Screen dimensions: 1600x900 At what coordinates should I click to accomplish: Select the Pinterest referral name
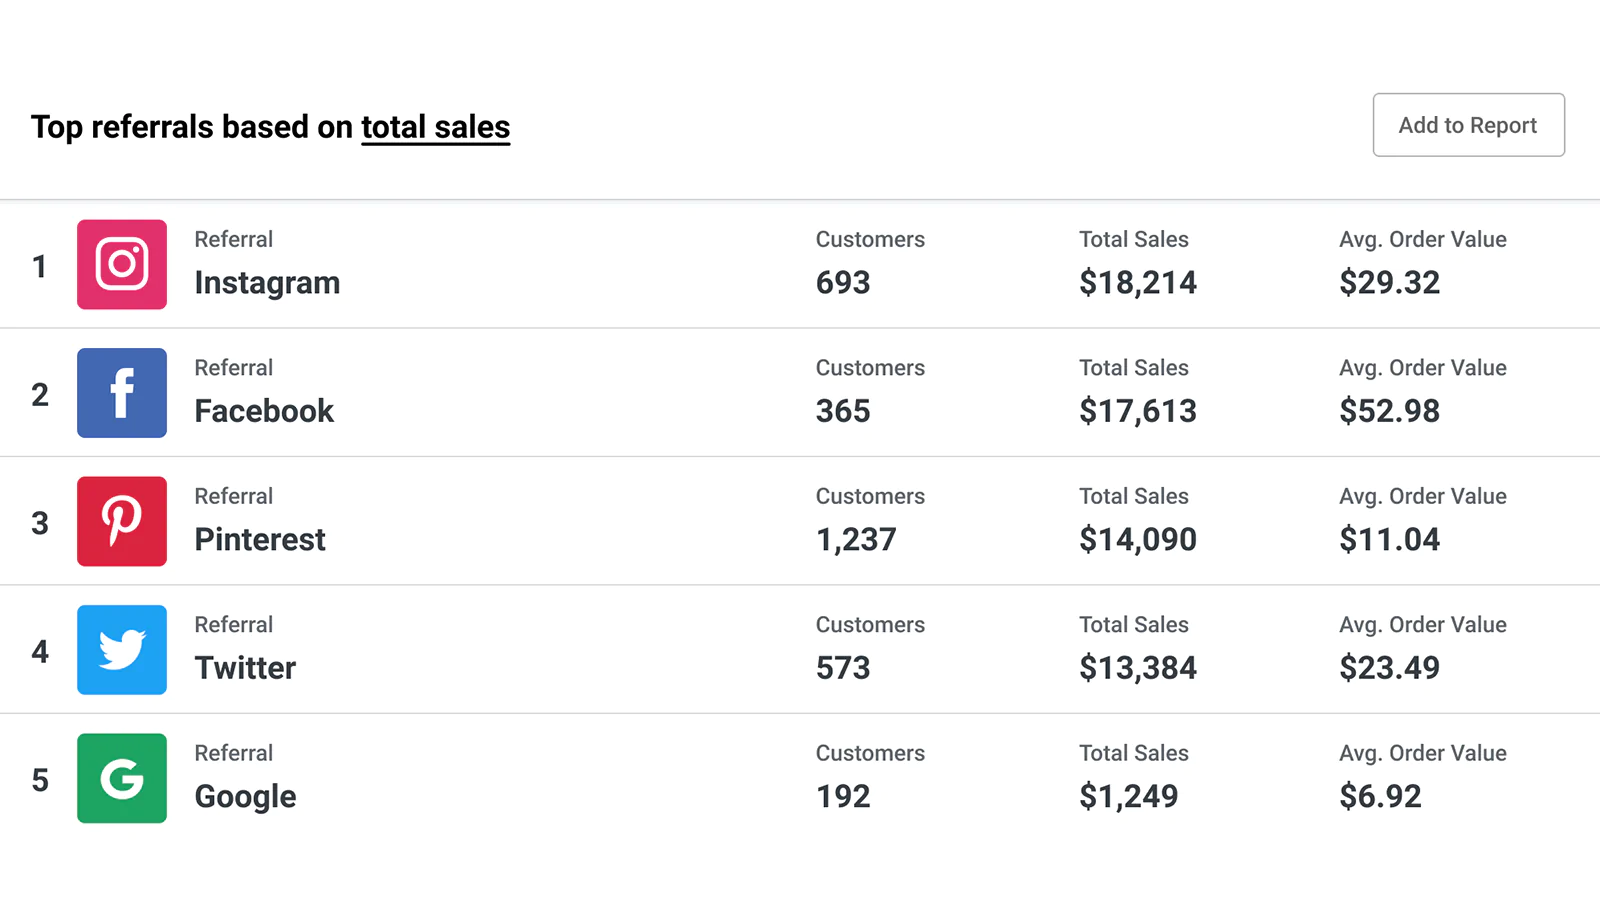(x=260, y=540)
